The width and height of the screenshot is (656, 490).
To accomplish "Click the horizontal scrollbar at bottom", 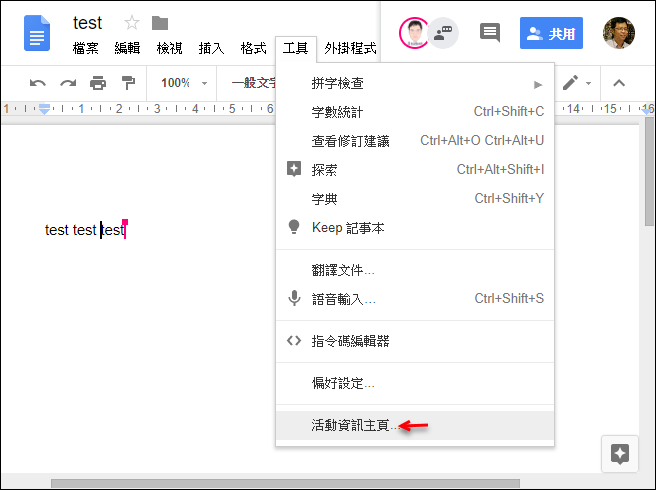I will pyautogui.click(x=285, y=484).
